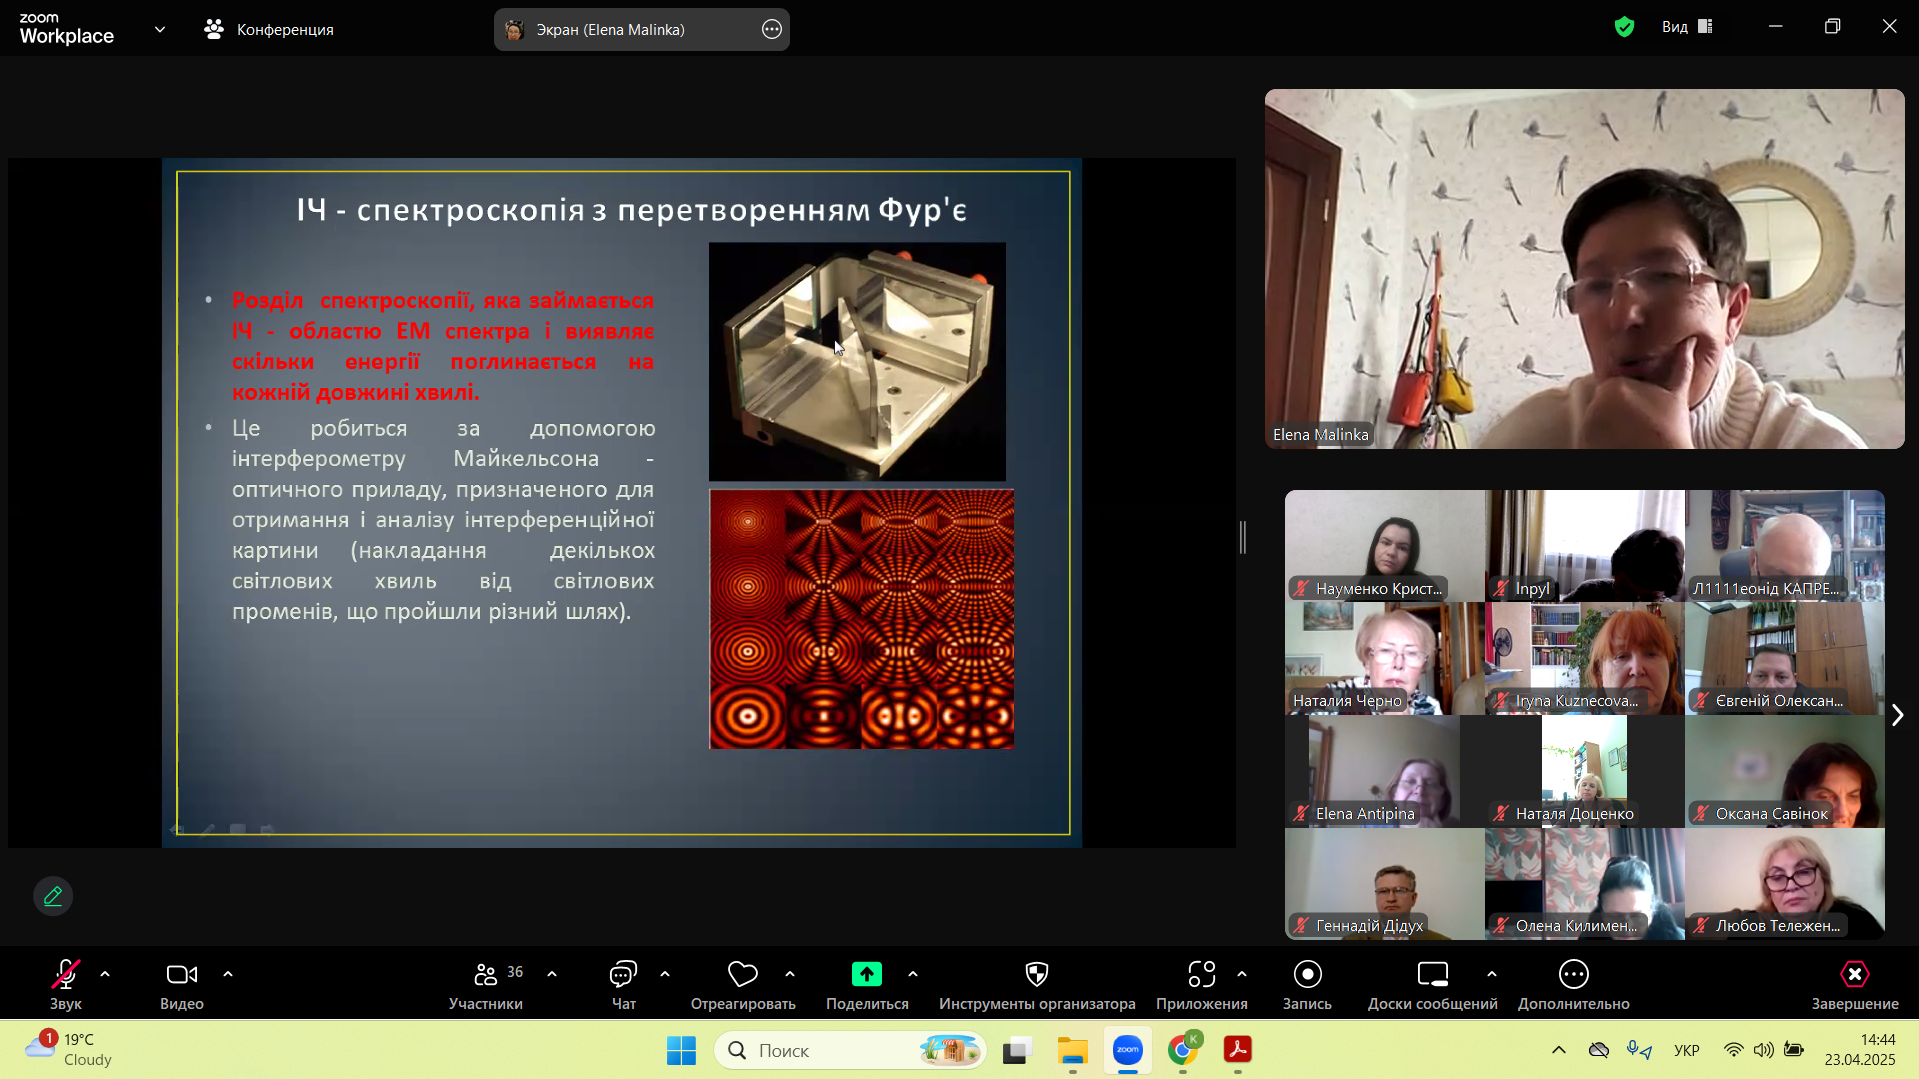Select Inpyl participant video tile
The width and height of the screenshot is (1919, 1079).
click(1585, 546)
